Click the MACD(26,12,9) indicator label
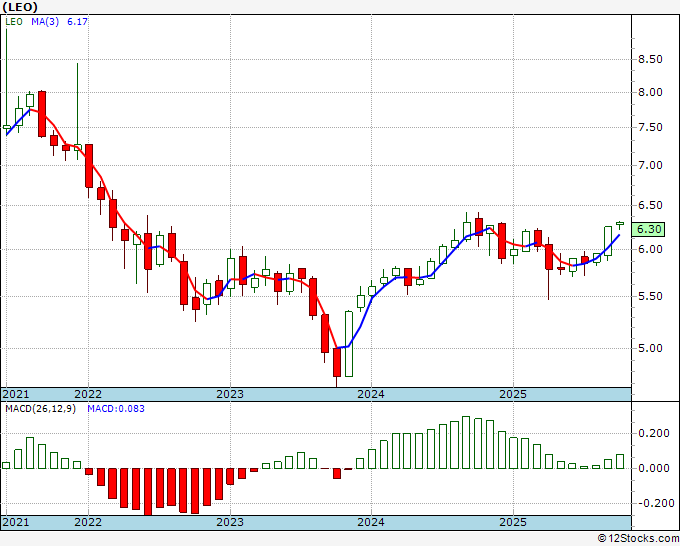Screen dimensions: 680x546 point(40,409)
